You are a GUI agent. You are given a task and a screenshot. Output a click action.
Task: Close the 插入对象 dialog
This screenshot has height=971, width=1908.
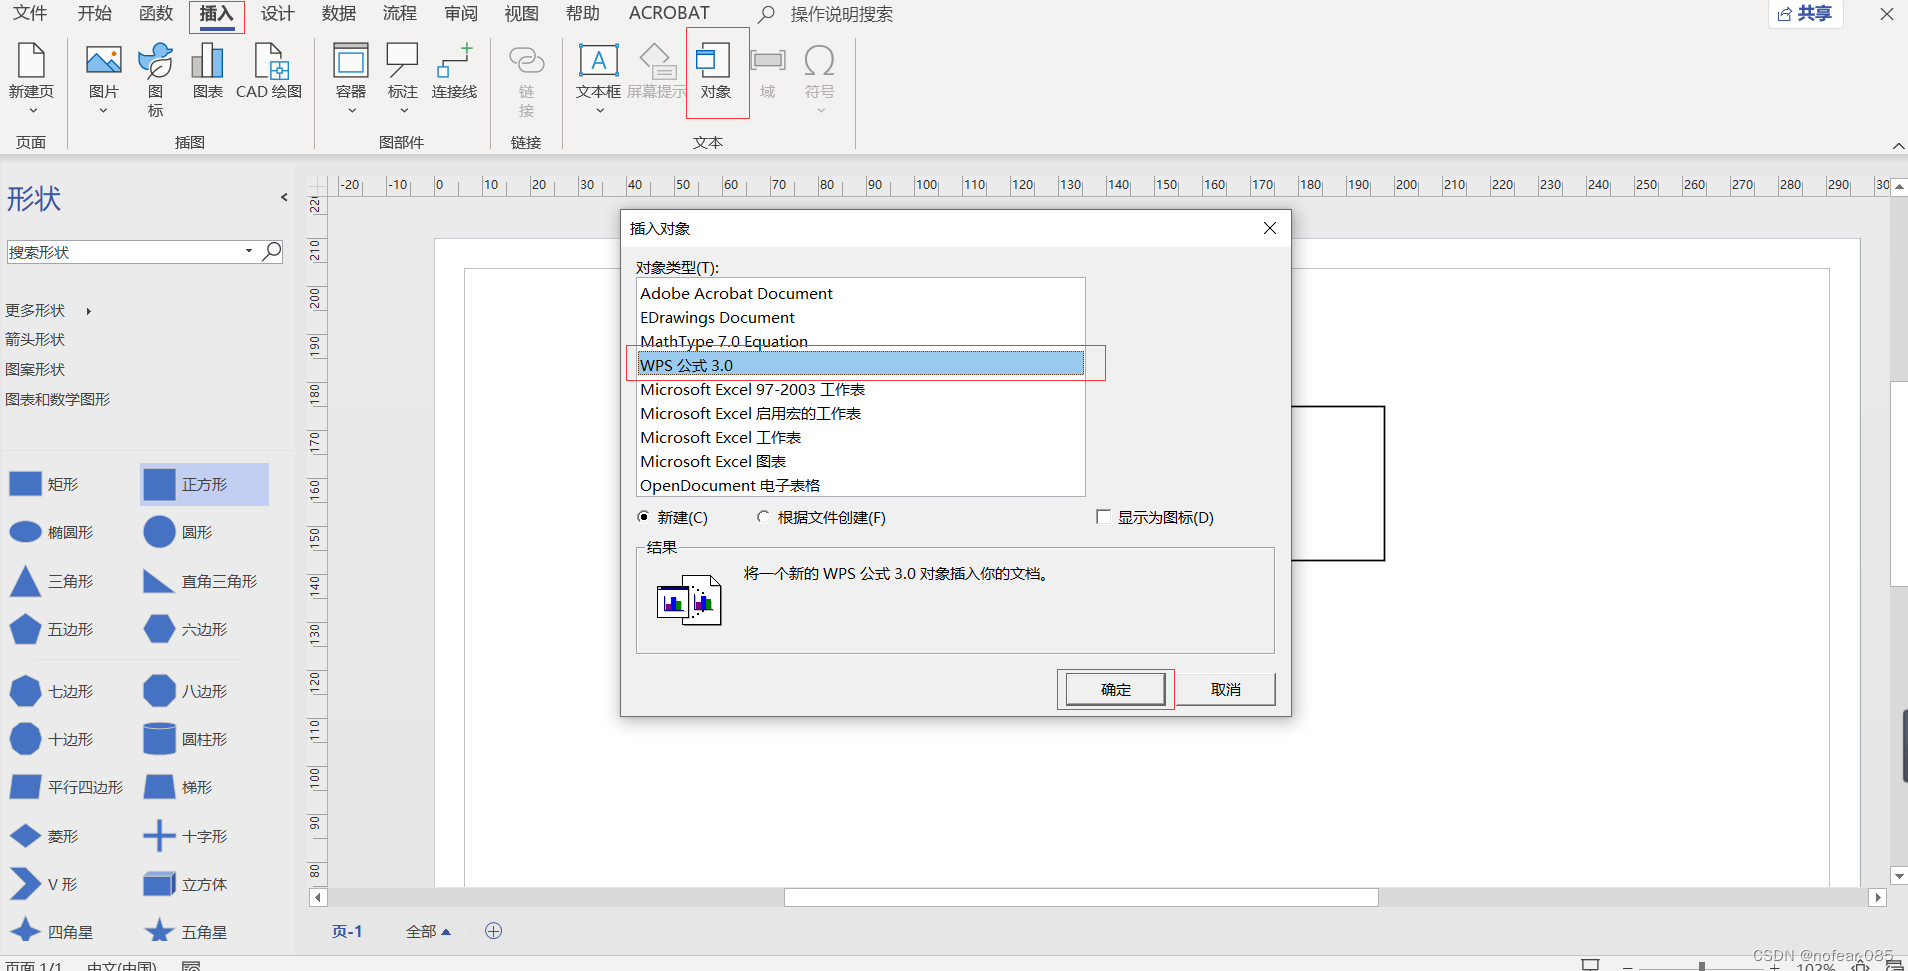(x=1270, y=228)
